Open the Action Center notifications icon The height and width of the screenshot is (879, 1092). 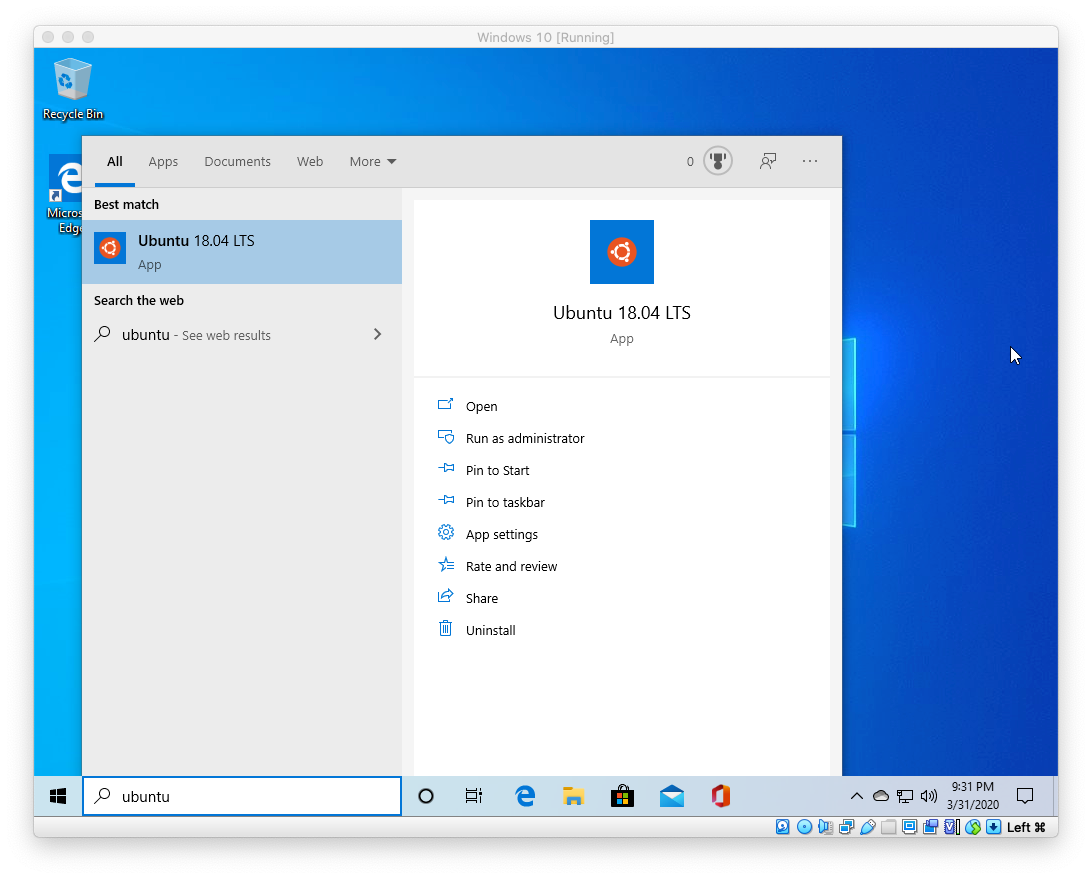(1024, 796)
